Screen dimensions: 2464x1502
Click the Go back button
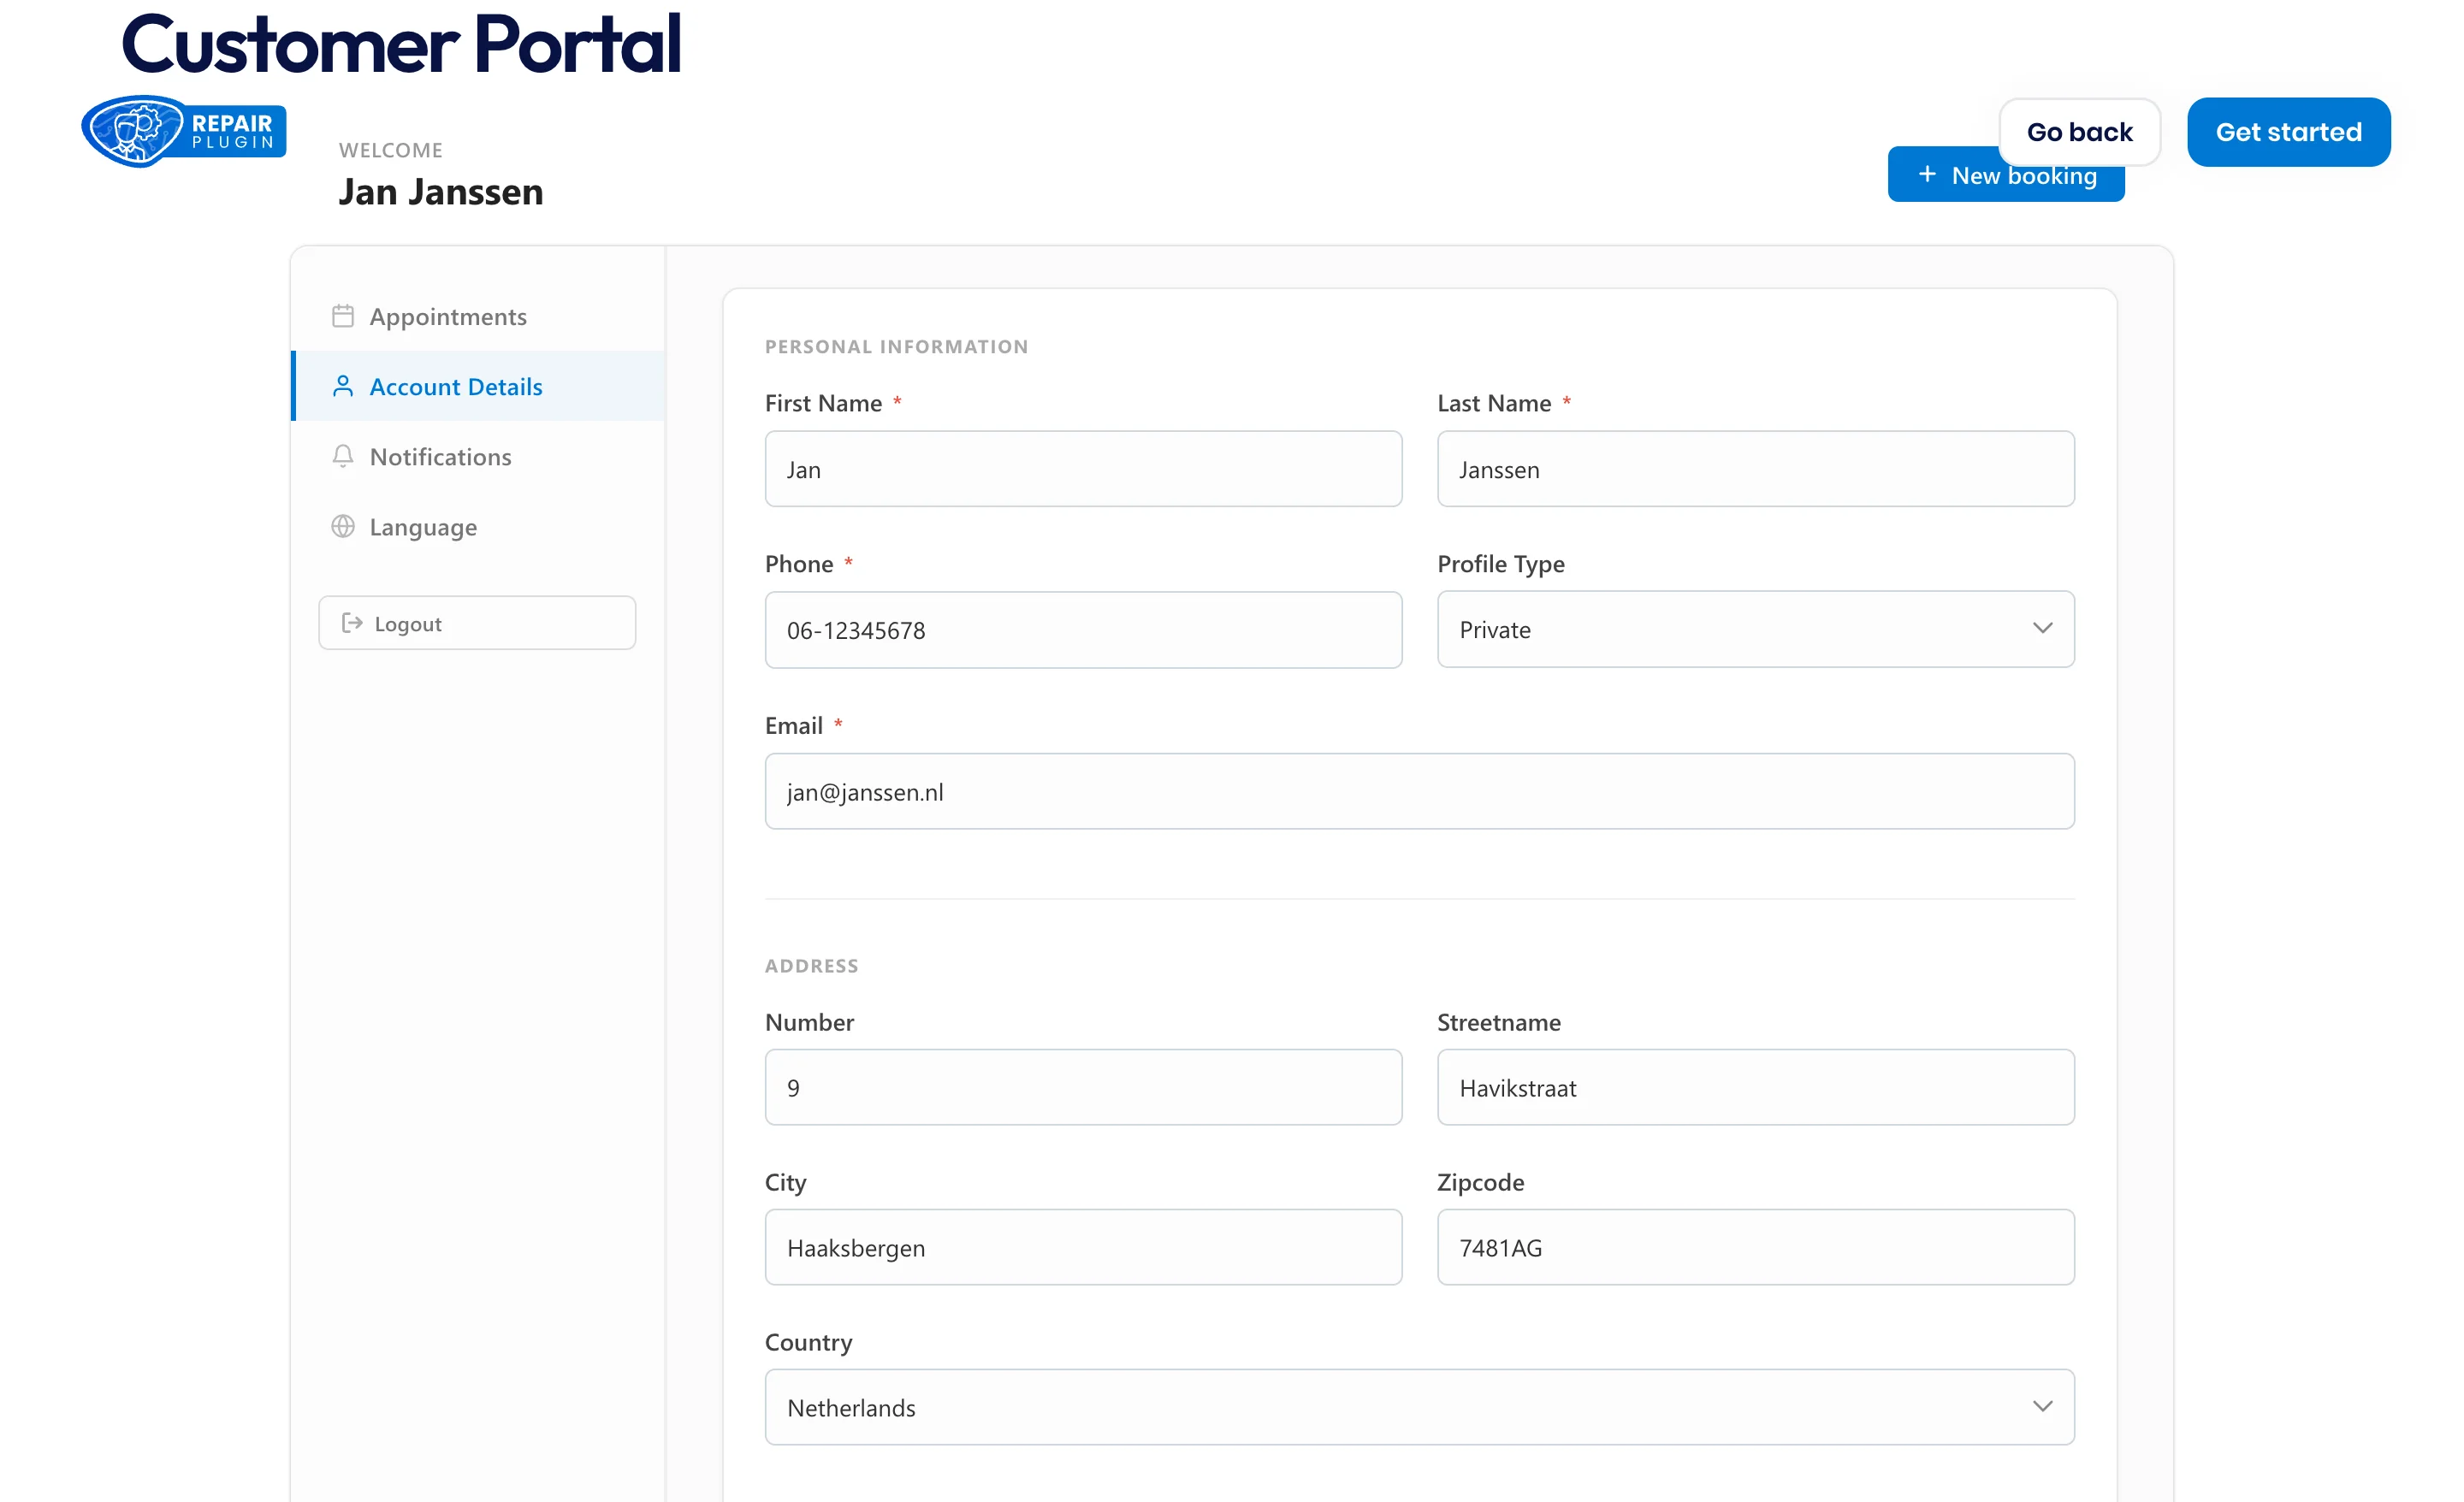coord(2080,132)
